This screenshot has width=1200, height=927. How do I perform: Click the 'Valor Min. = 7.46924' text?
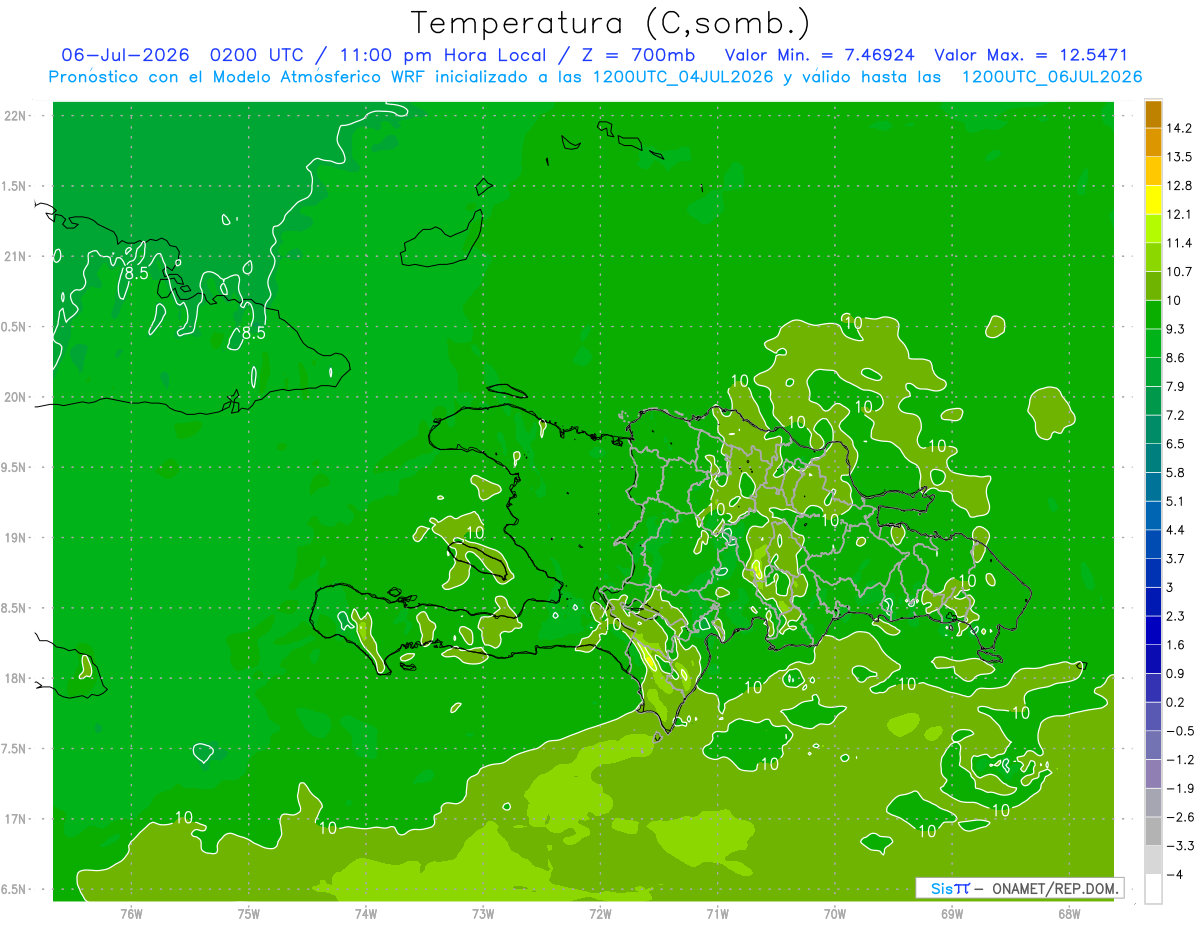tap(819, 55)
